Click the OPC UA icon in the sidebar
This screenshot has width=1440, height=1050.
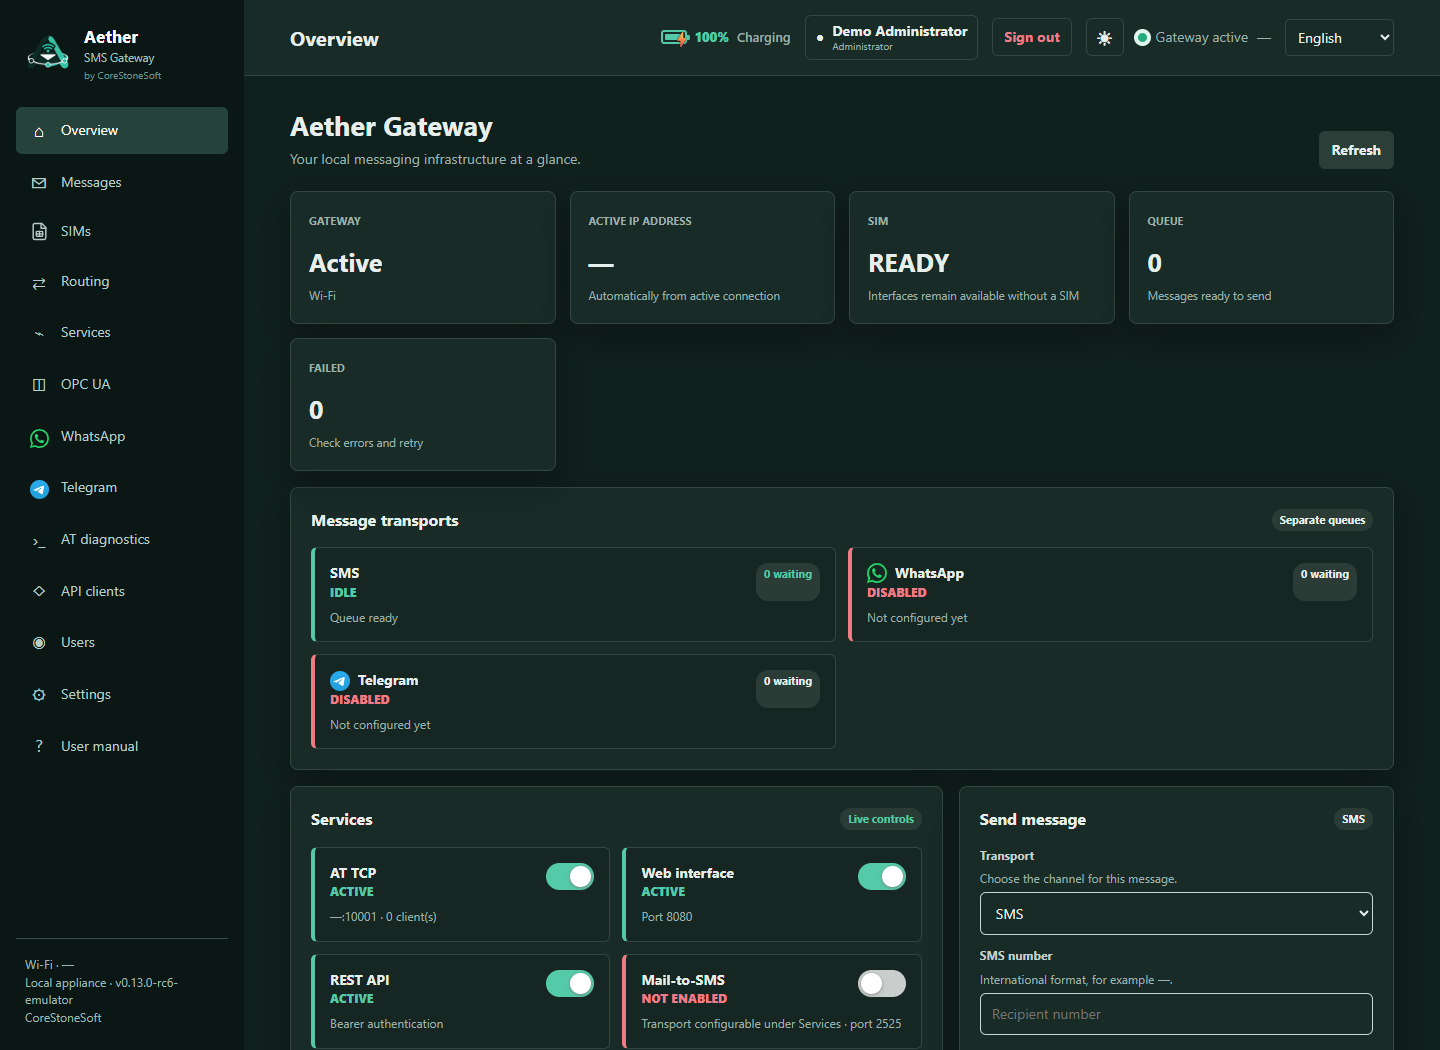39,385
